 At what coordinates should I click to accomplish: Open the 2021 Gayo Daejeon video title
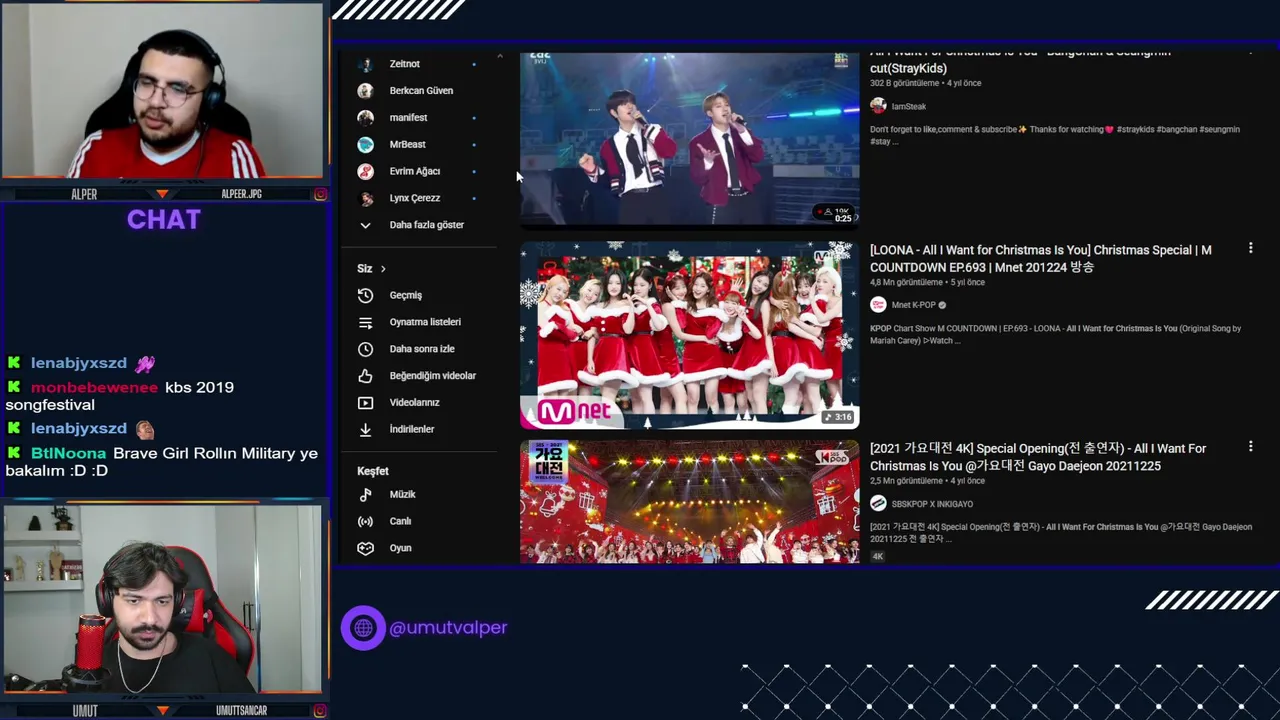(1038, 457)
